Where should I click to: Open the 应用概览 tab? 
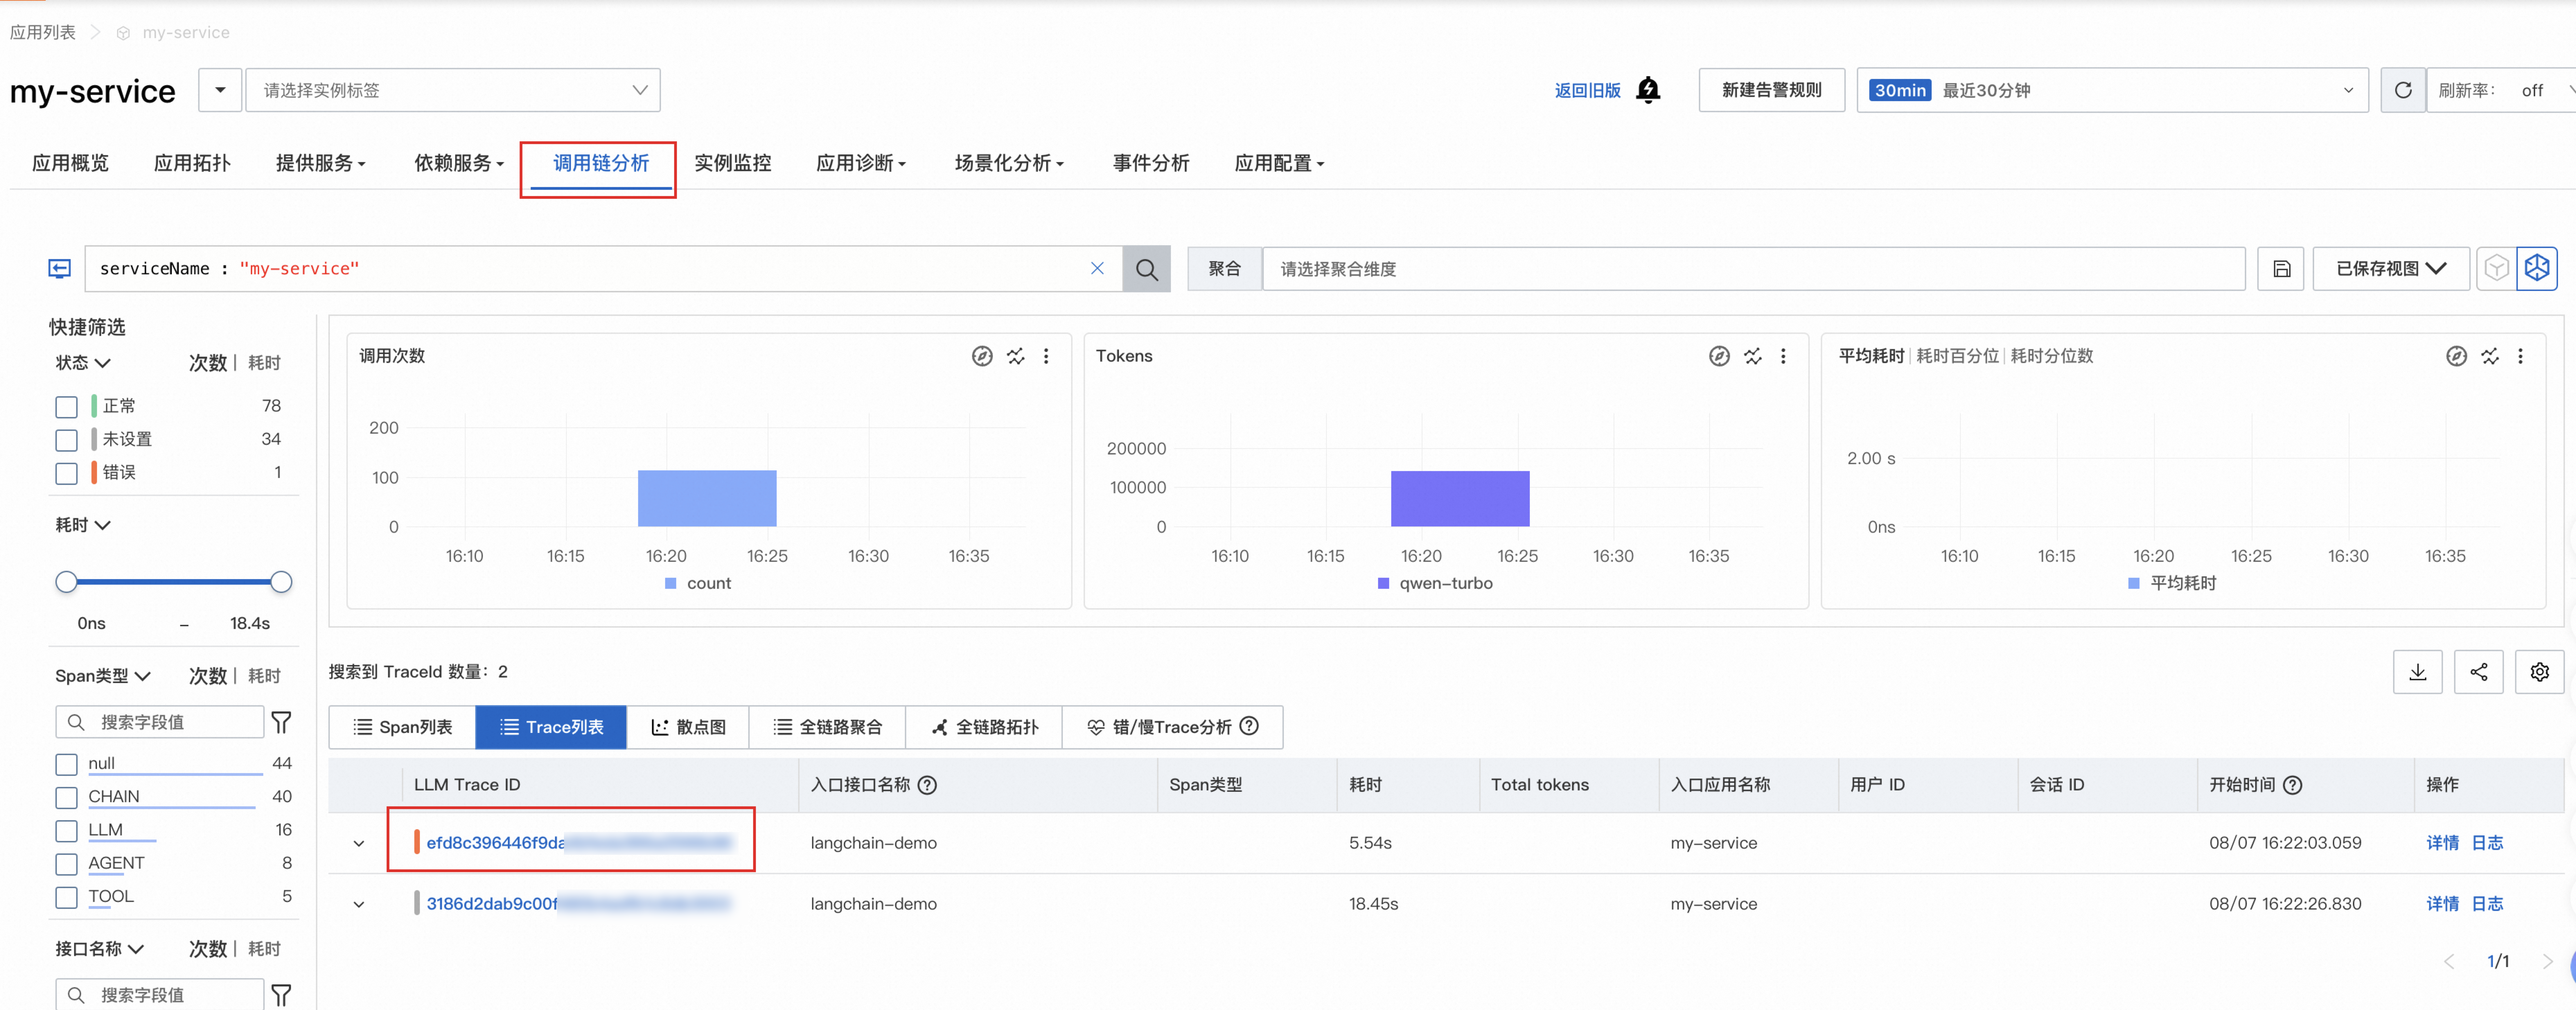coord(70,163)
